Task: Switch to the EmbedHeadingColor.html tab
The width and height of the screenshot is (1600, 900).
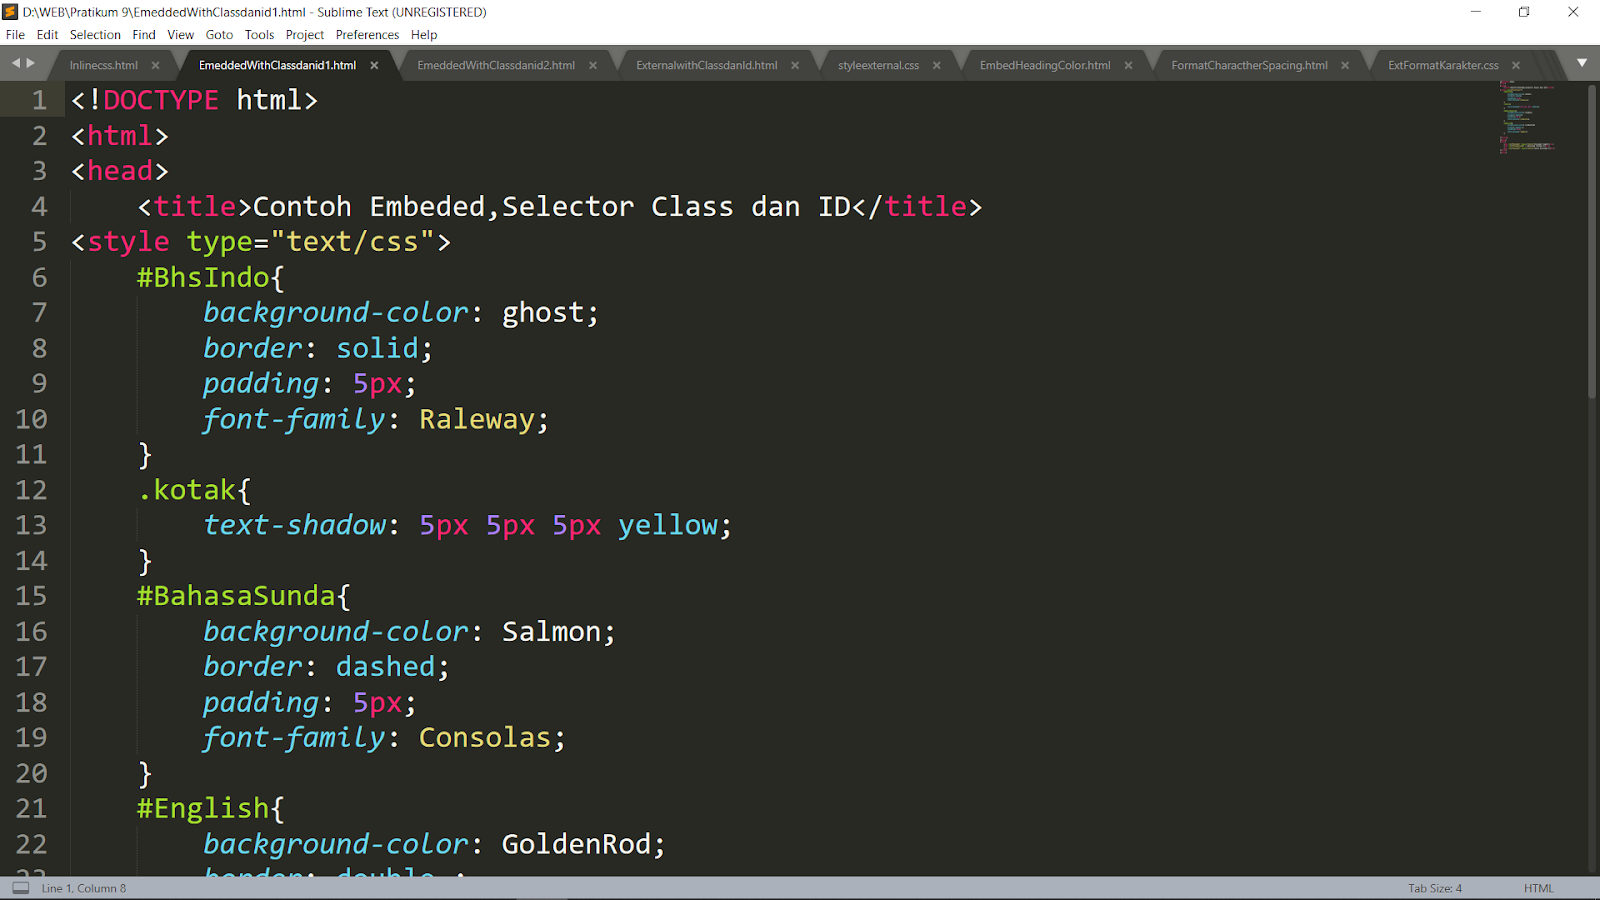Action: pos(1045,65)
